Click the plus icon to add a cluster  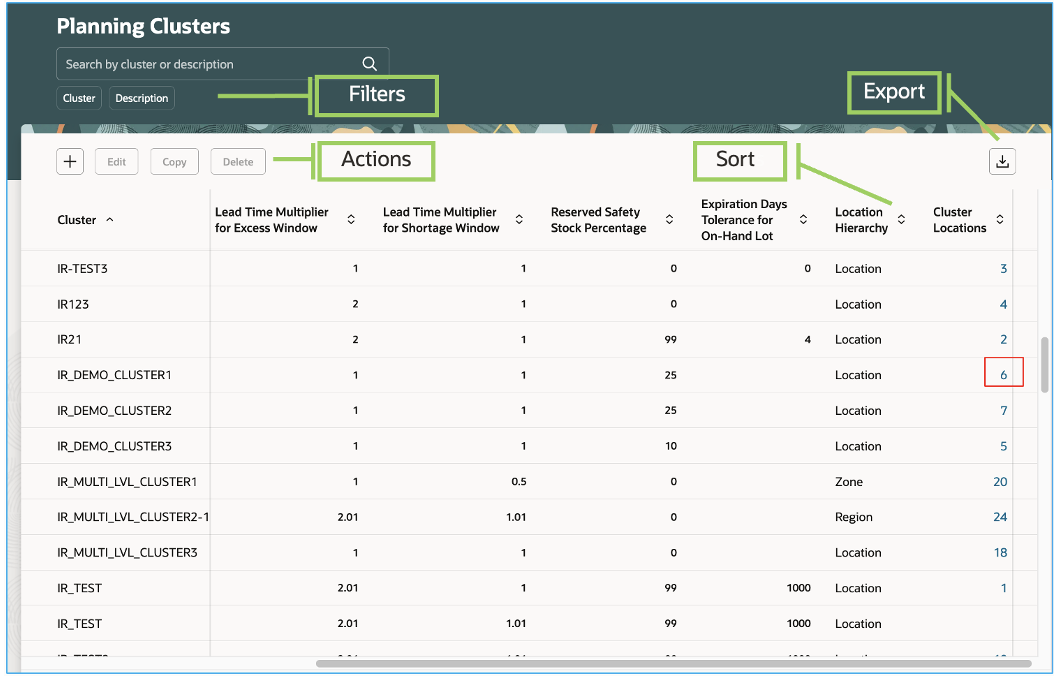point(69,161)
